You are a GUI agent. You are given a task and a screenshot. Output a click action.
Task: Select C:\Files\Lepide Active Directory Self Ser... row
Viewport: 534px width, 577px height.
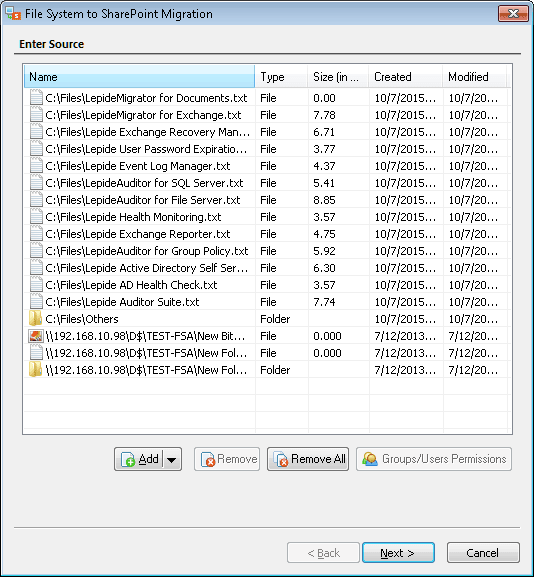[x=146, y=268]
